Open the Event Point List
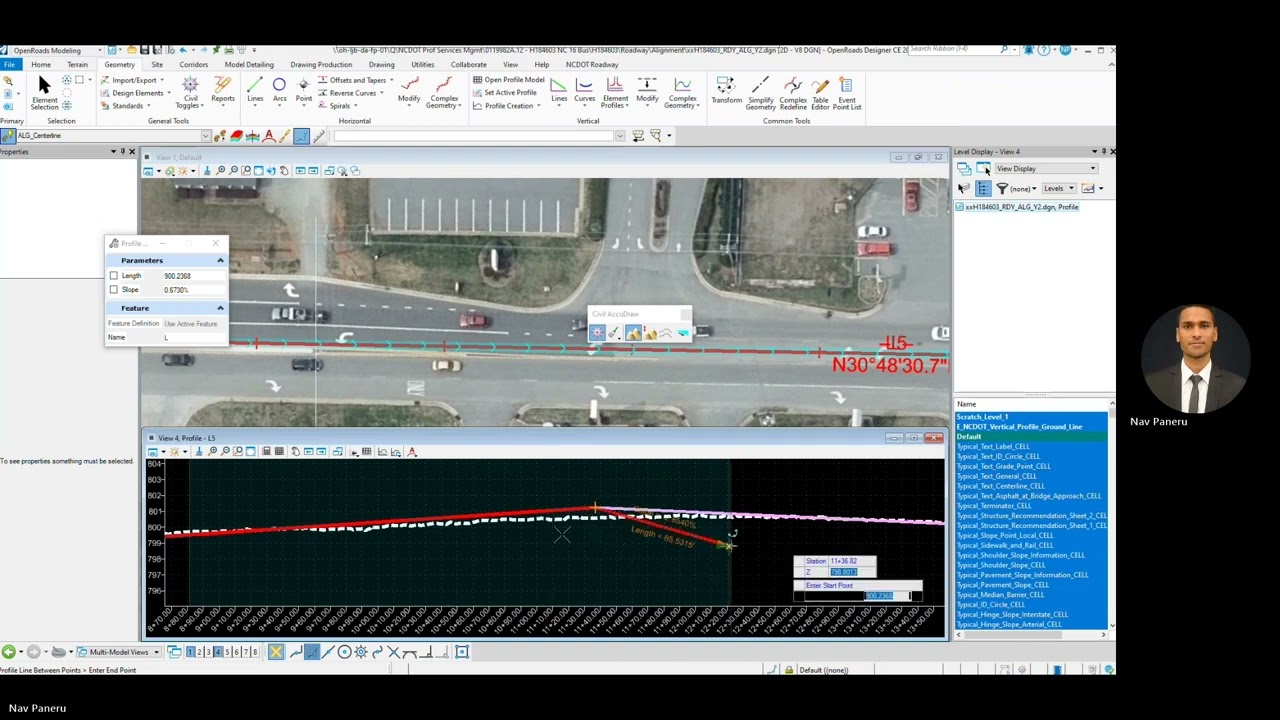This screenshot has height=720, width=1280. (x=847, y=92)
